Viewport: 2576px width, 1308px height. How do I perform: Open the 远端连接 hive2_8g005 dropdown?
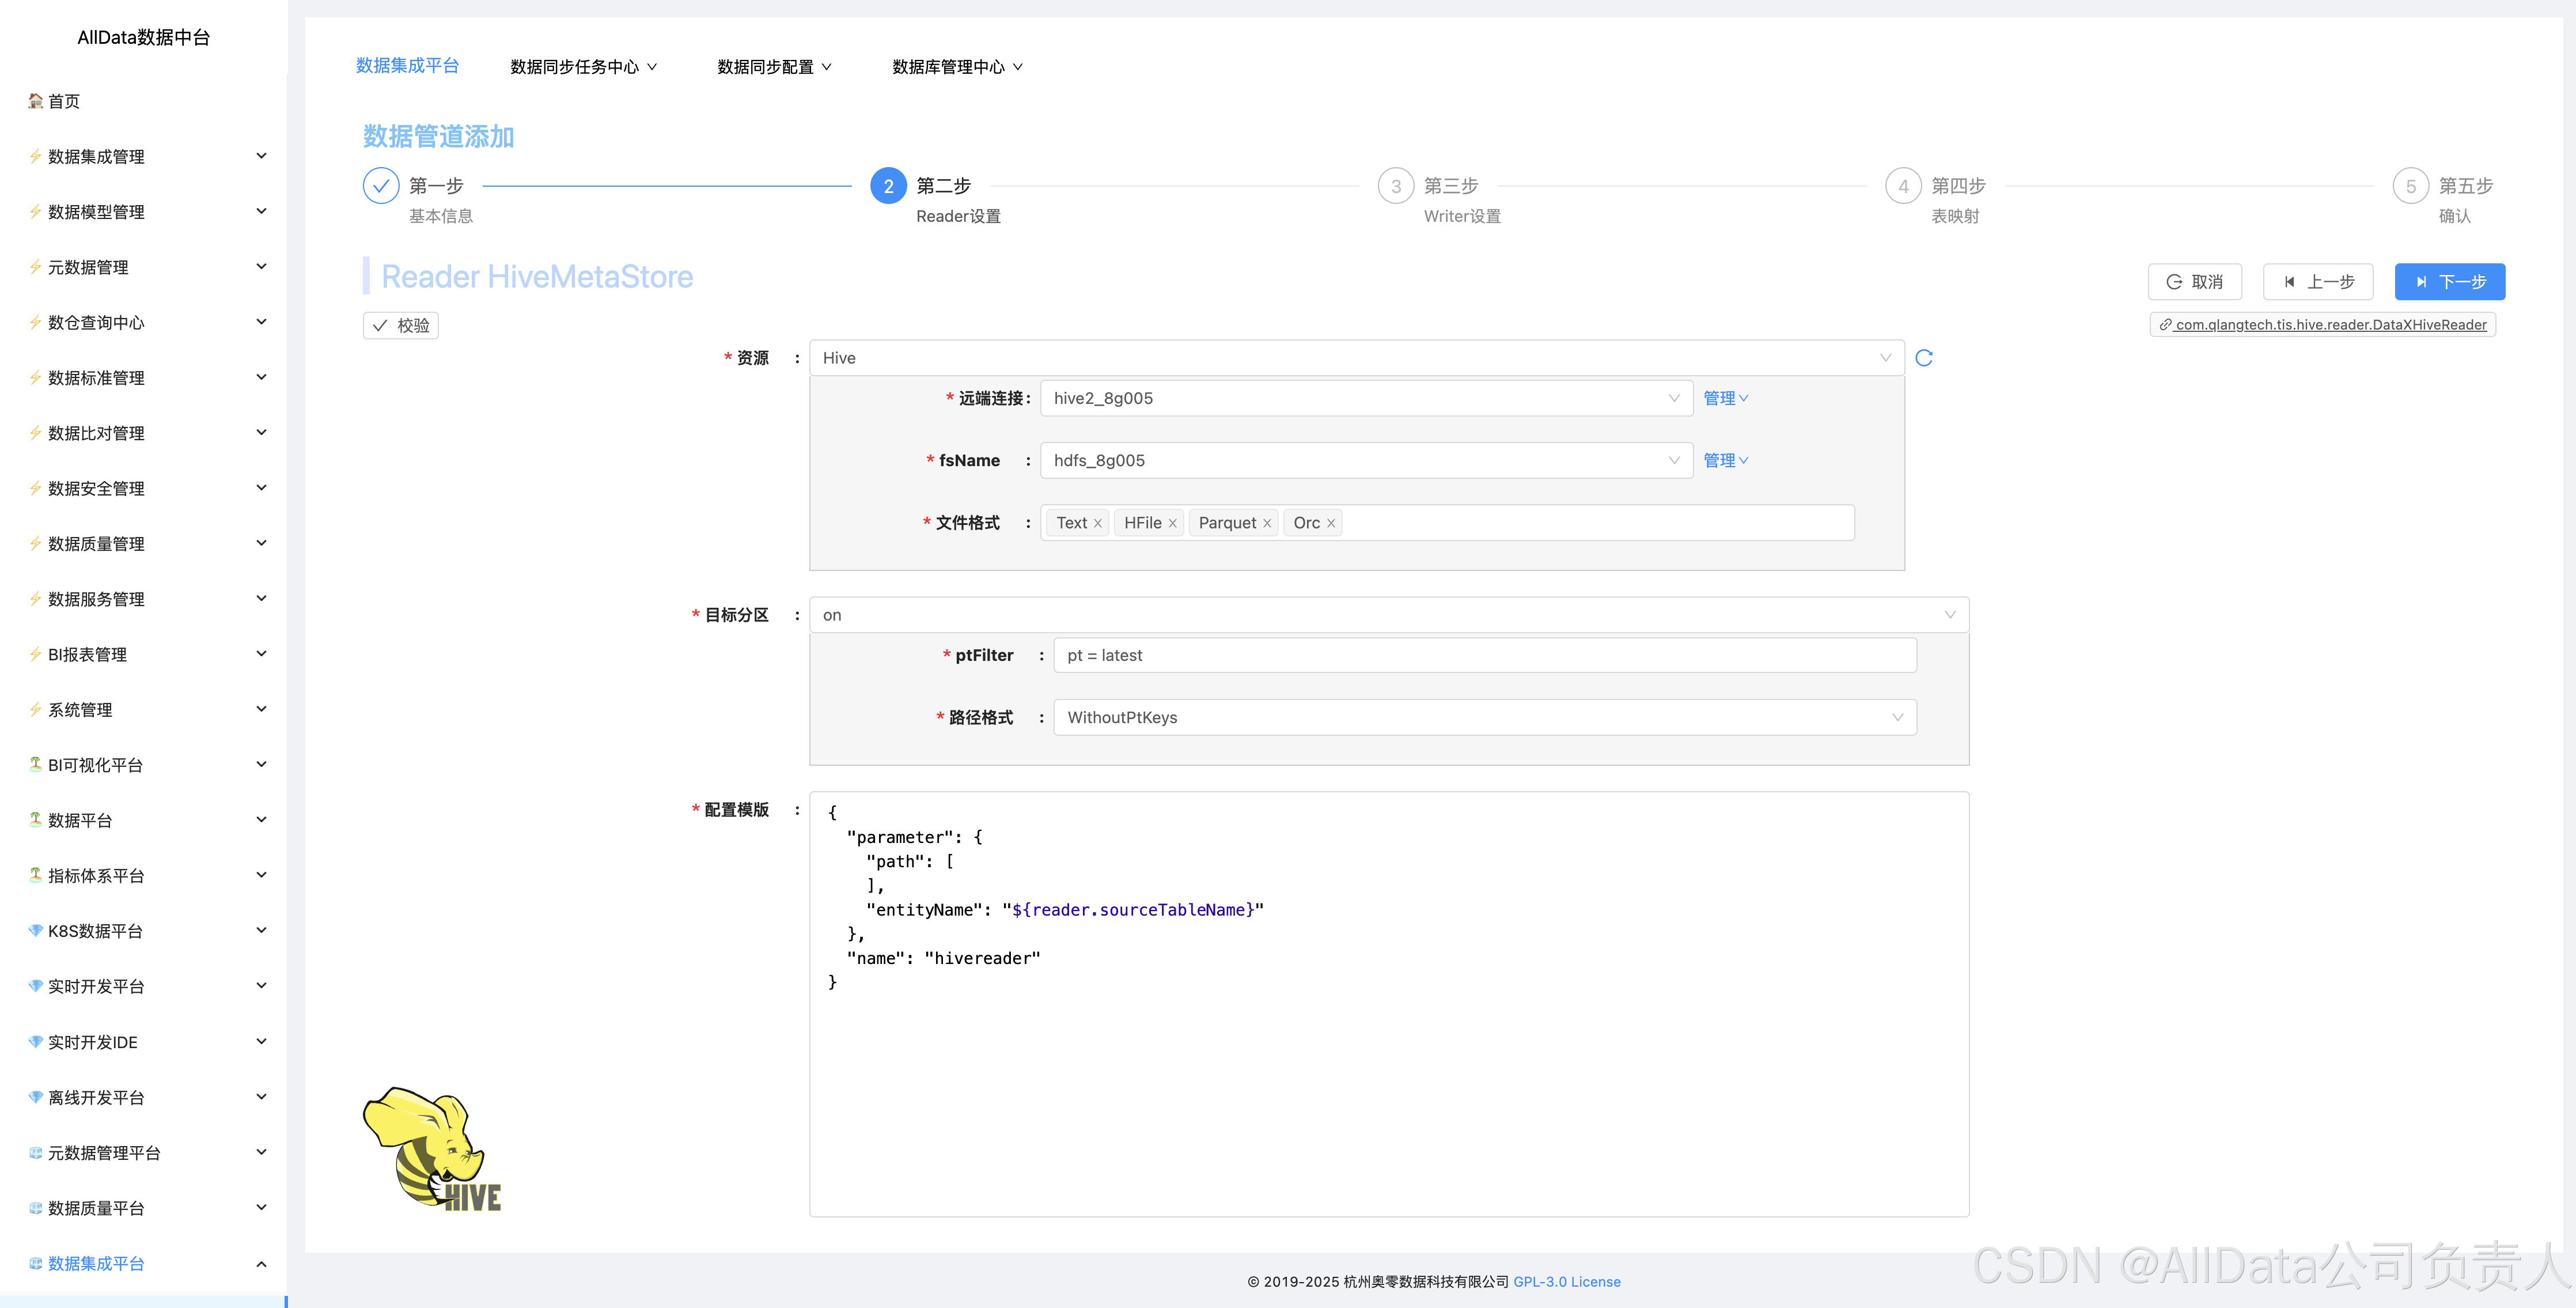(x=1366, y=398)
